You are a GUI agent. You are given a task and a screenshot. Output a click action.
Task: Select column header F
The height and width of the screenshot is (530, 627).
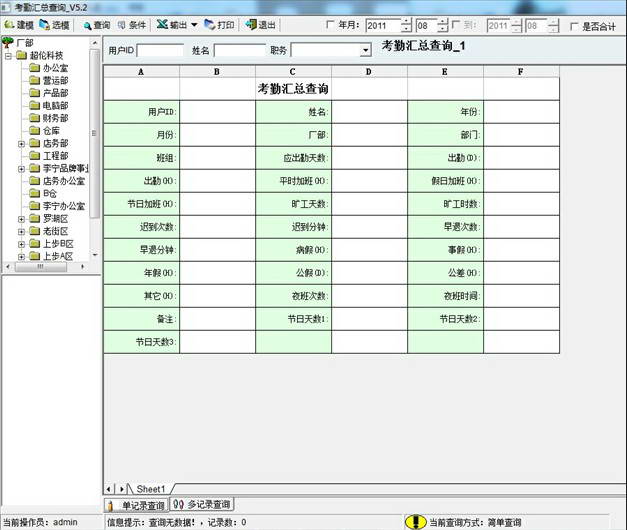(521, 72)
